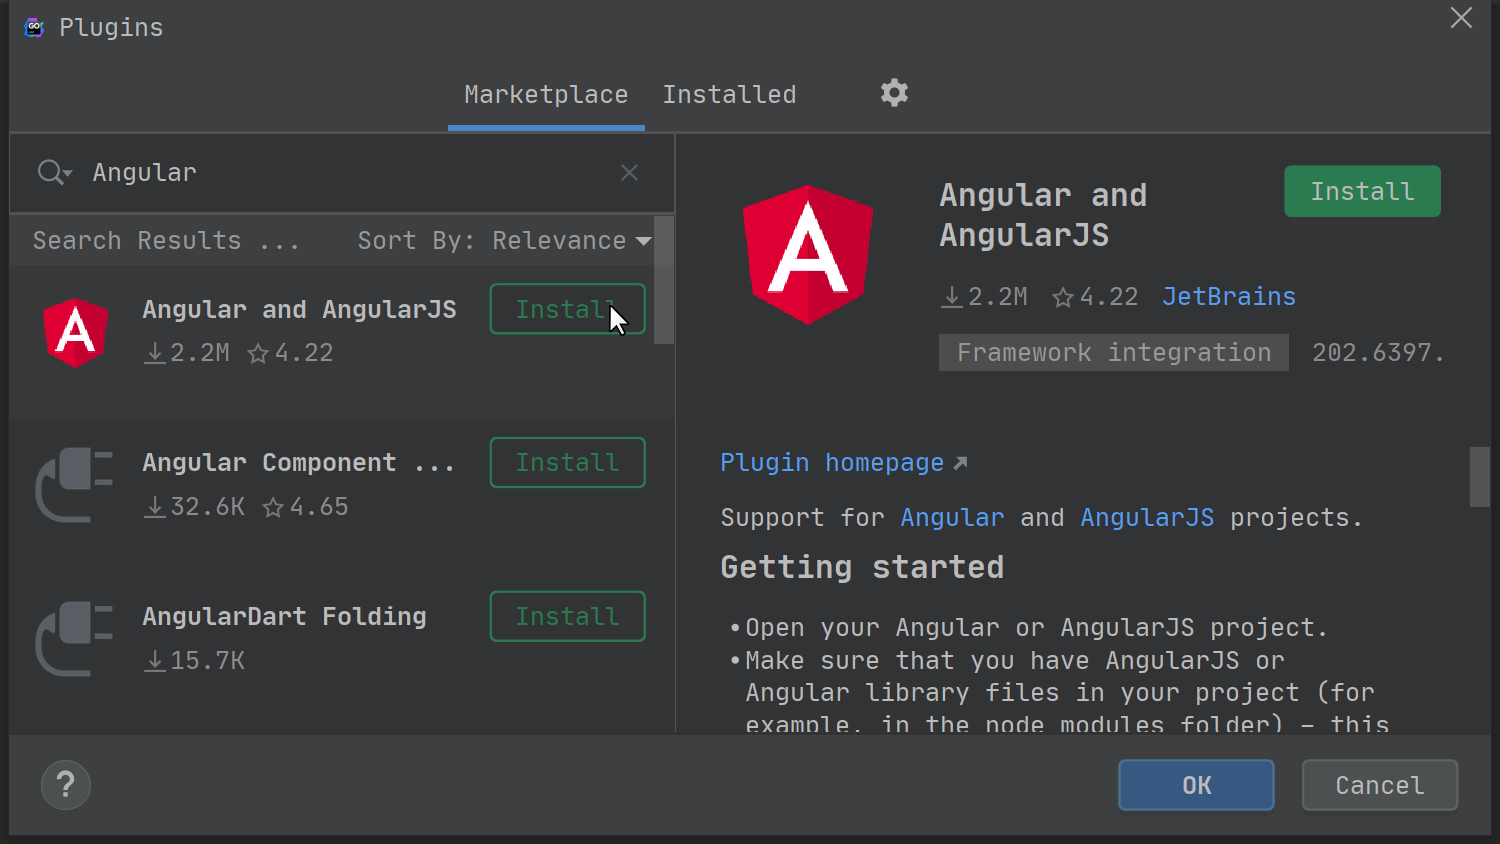1500x844 pixels.
Task: Install Angular Component plugin
Action: [x=567, y=463]
